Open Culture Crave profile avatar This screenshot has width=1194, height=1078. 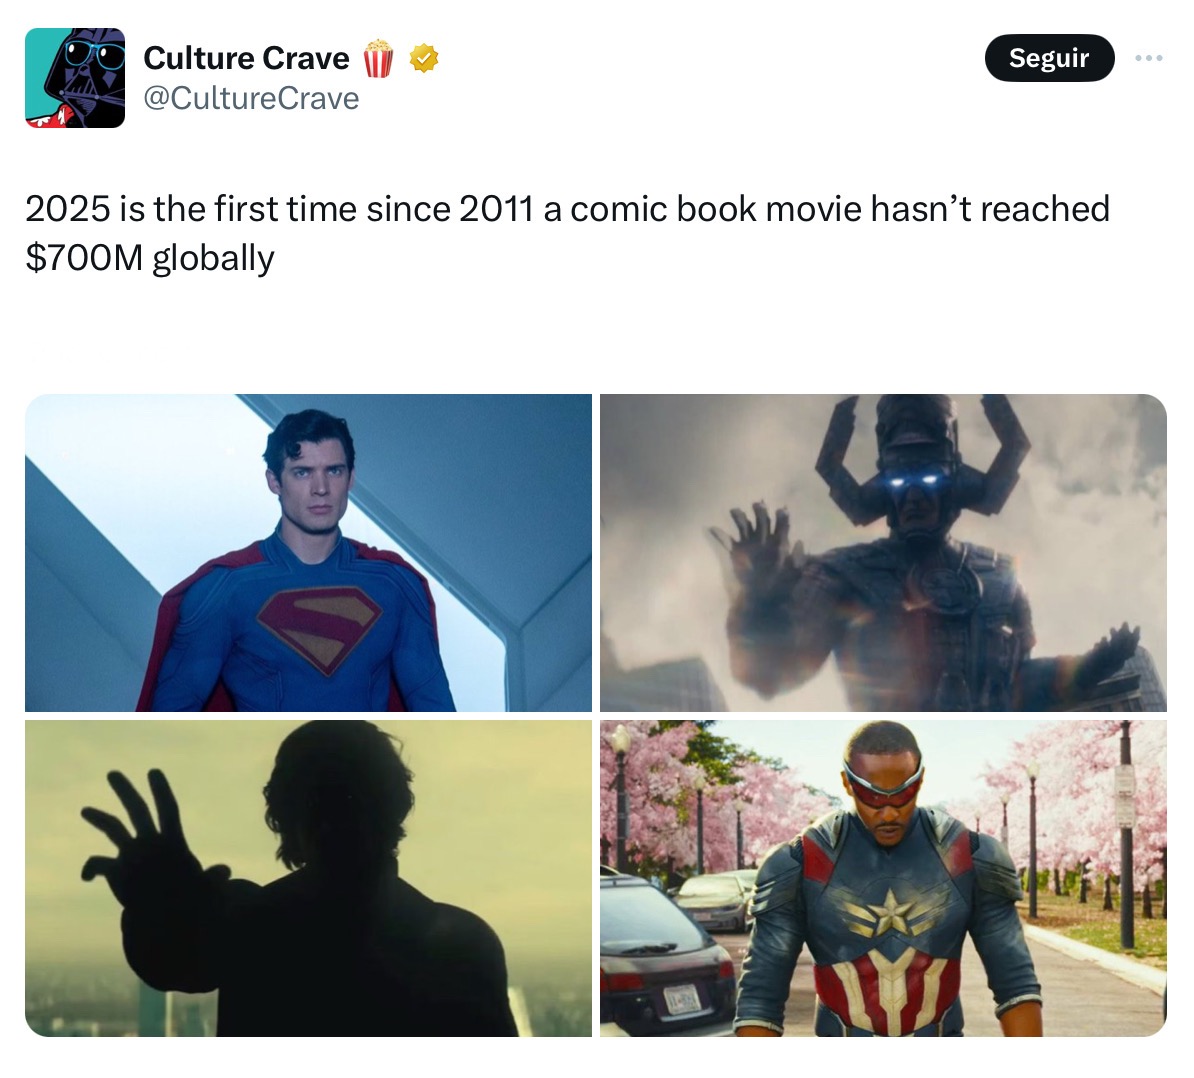[x=75, y=78]
